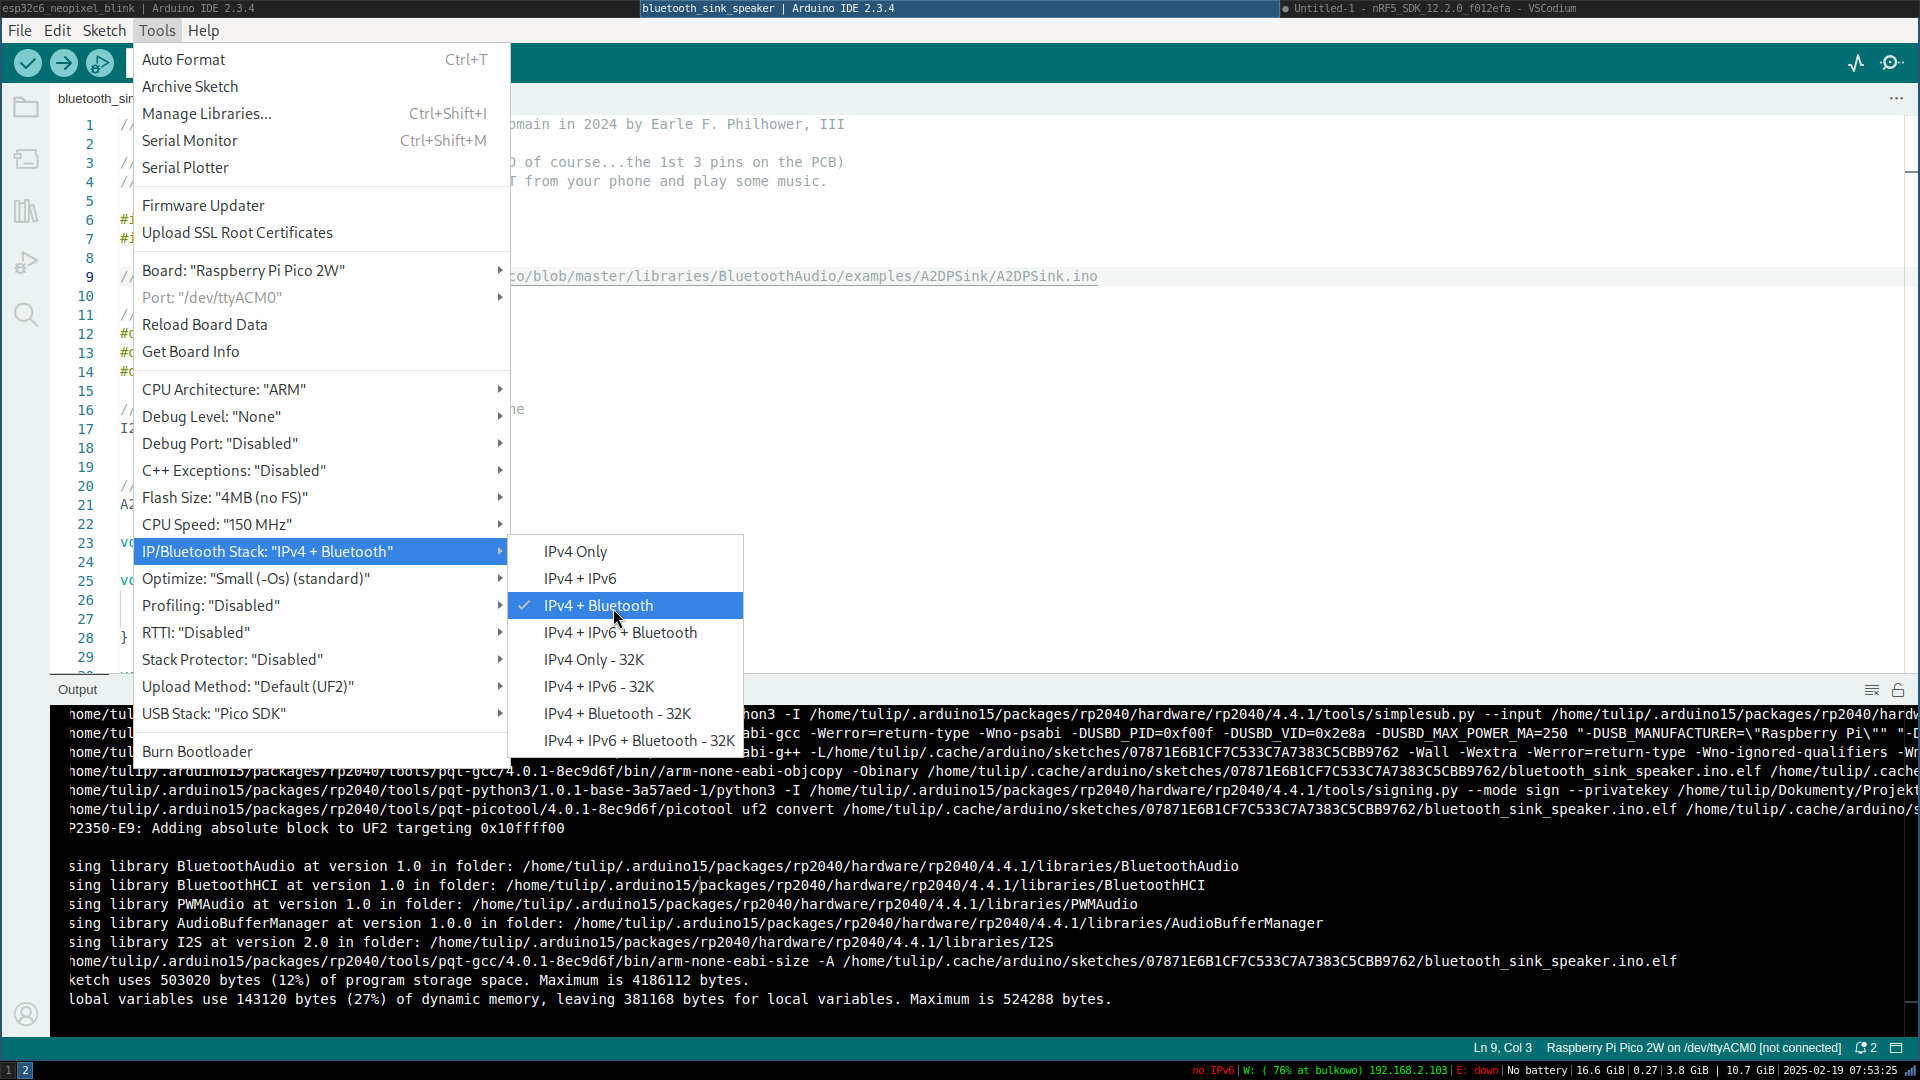1920x1080 pixels.
Task: Open the Search sidebar icon
Action: coord(26,316)
